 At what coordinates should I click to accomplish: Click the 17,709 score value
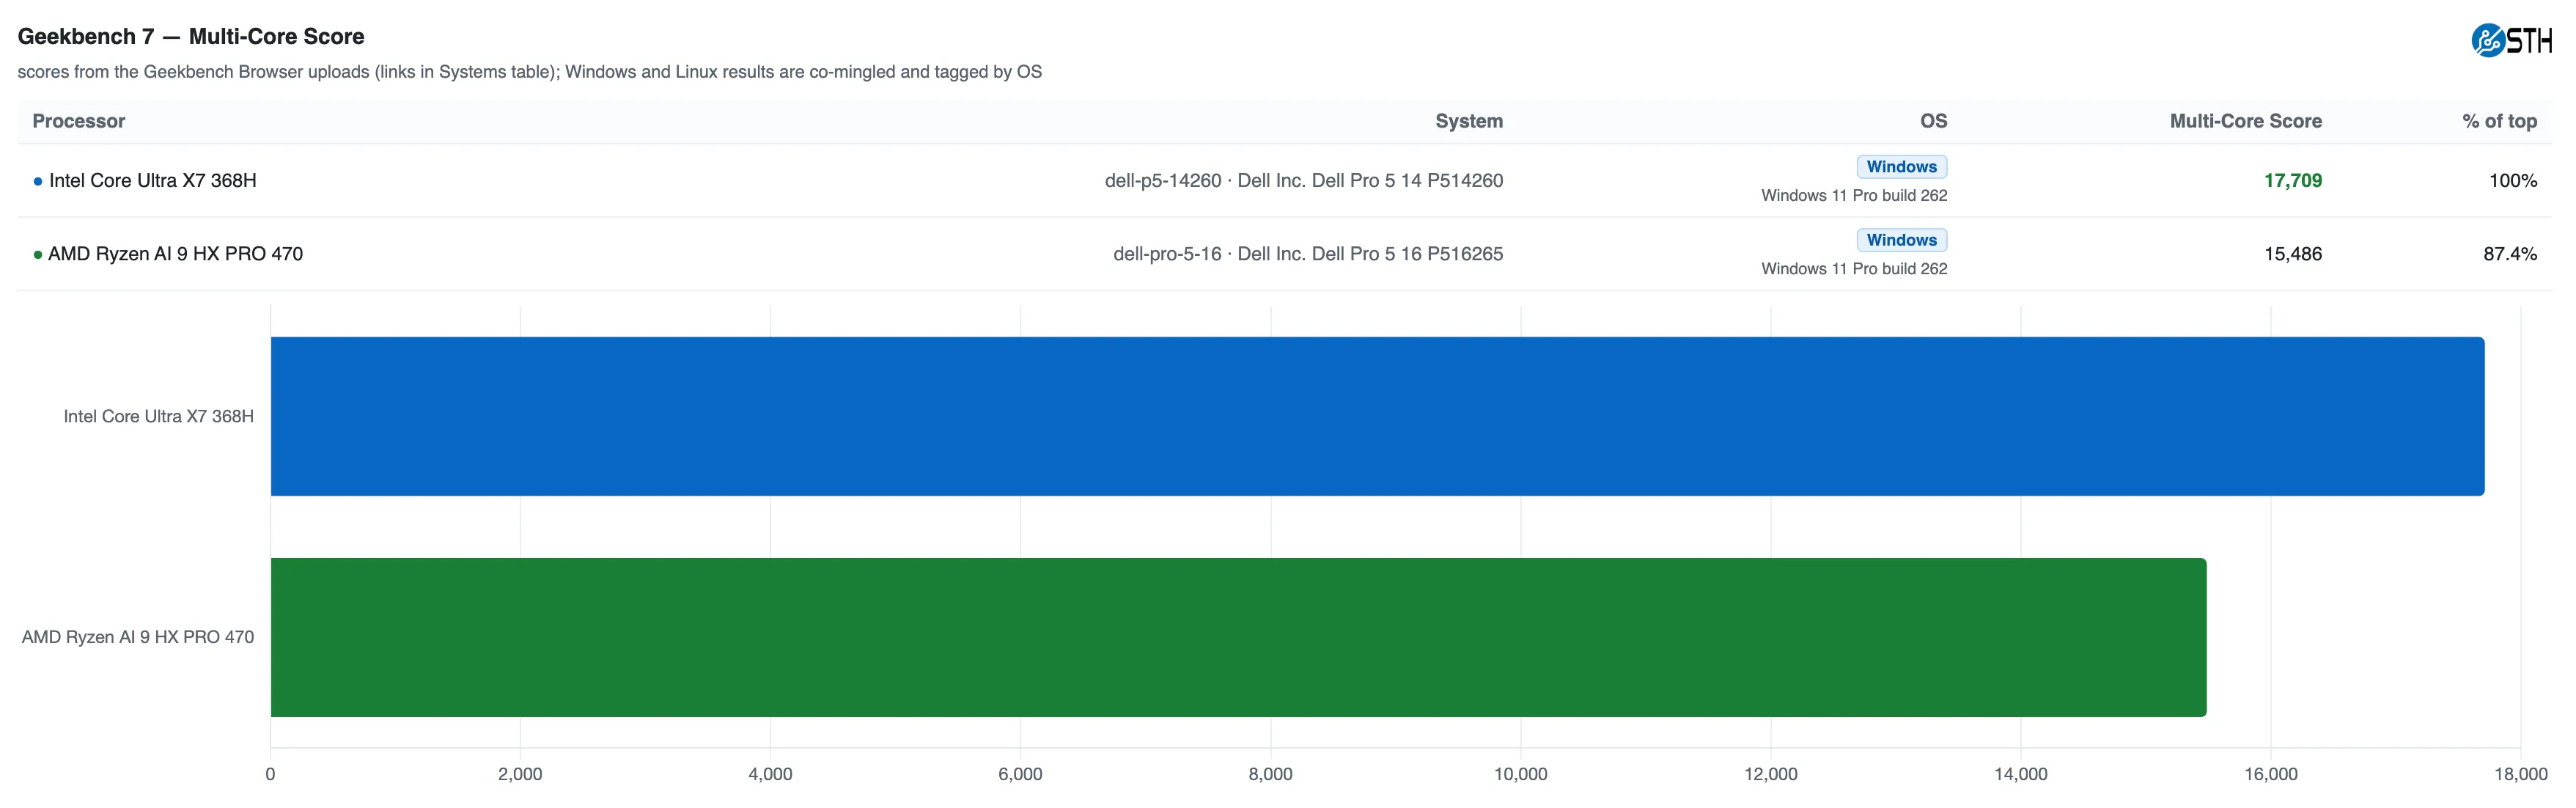point(2293,181)
